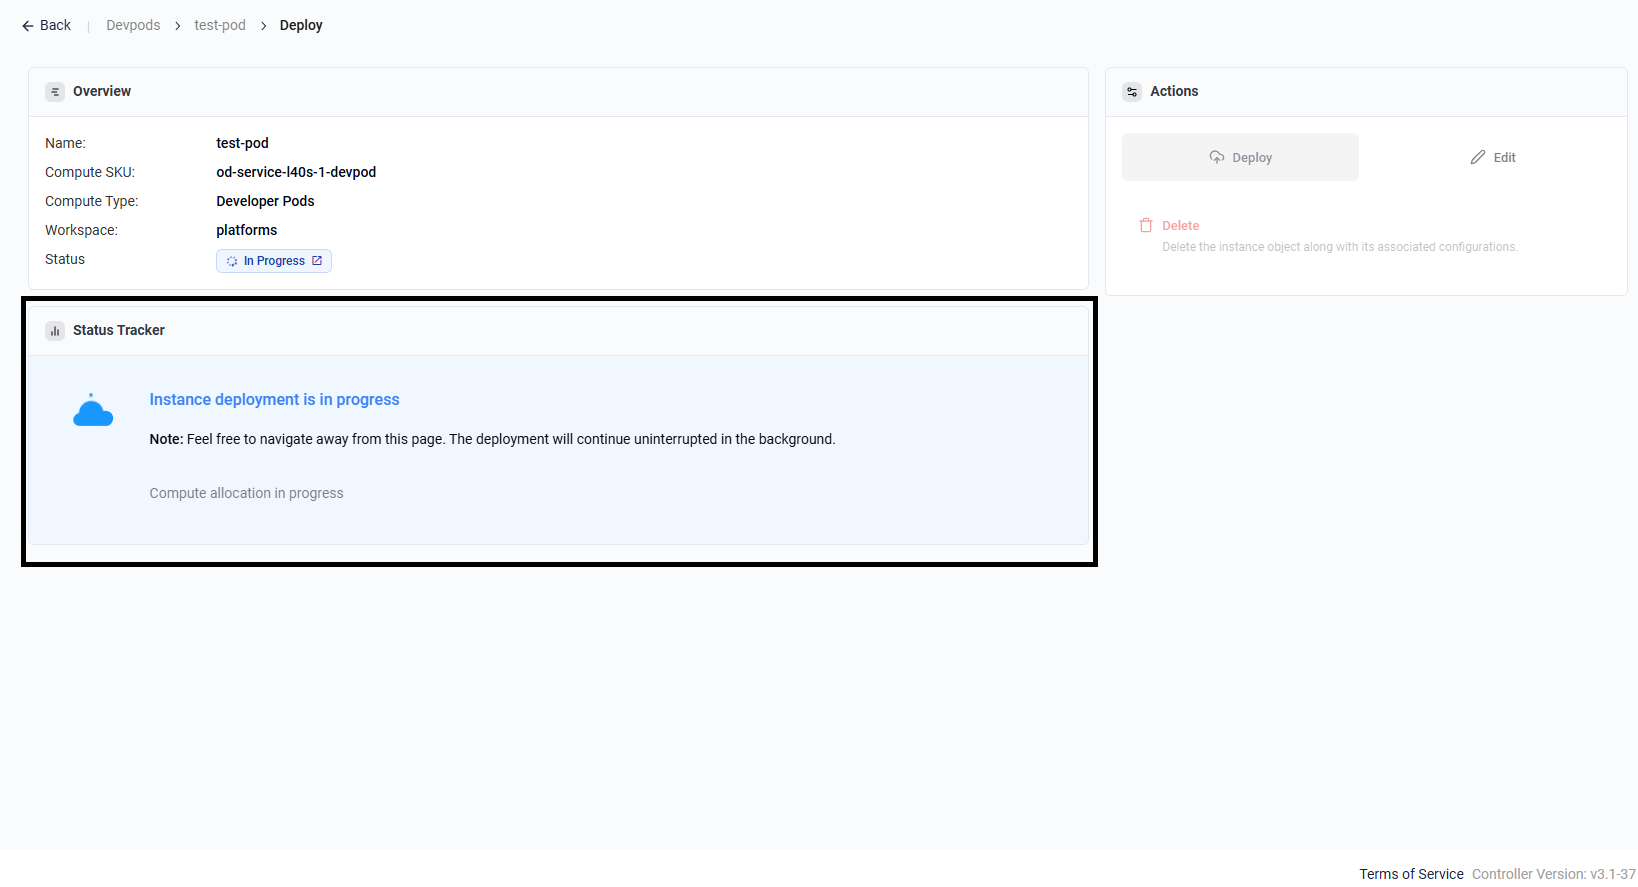The width and height of the screenshot is (1638, 887).
Task: Click the red trash icon beside Delete
Action: pyautogui.click(x=1146, y=226)
